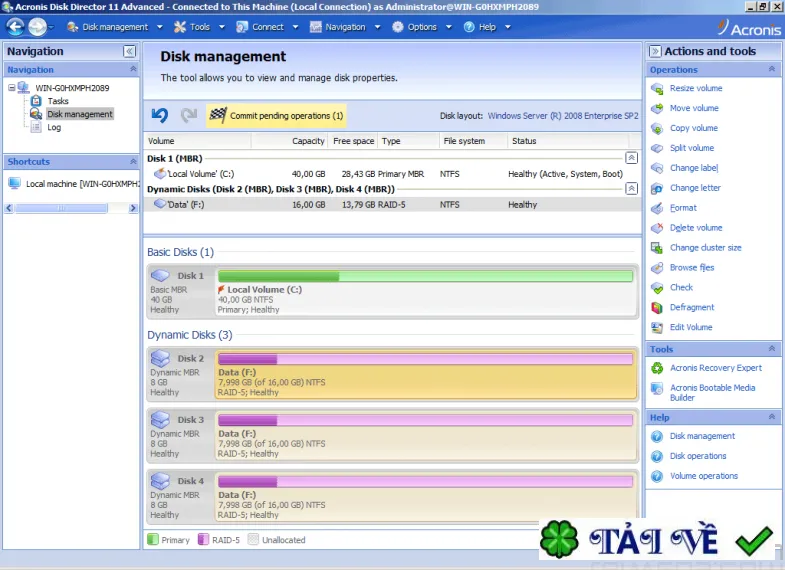Viewport: 785px width, 570px height.
Task: Click the undo arrow icon
Action: coord(160,116)
